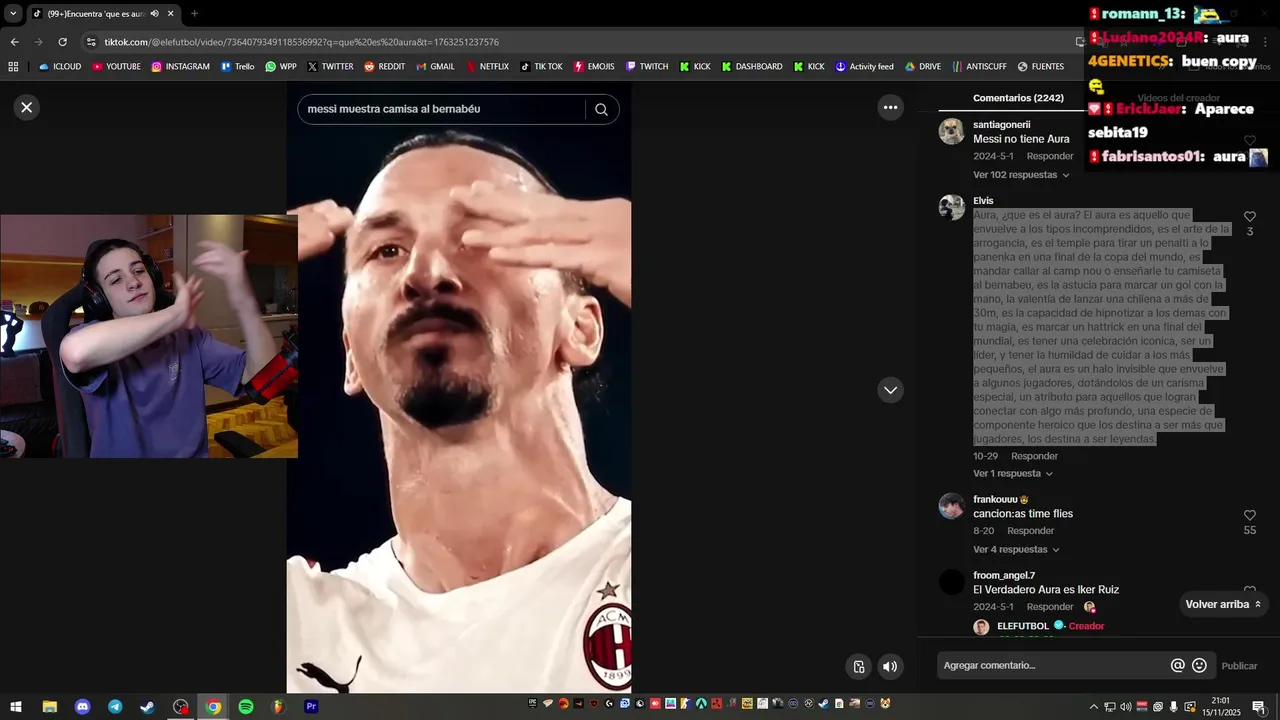This screenshot has height=720, width=1280.
Task: Open the GMAIL bookmark
Action: (x=435, y=67)
